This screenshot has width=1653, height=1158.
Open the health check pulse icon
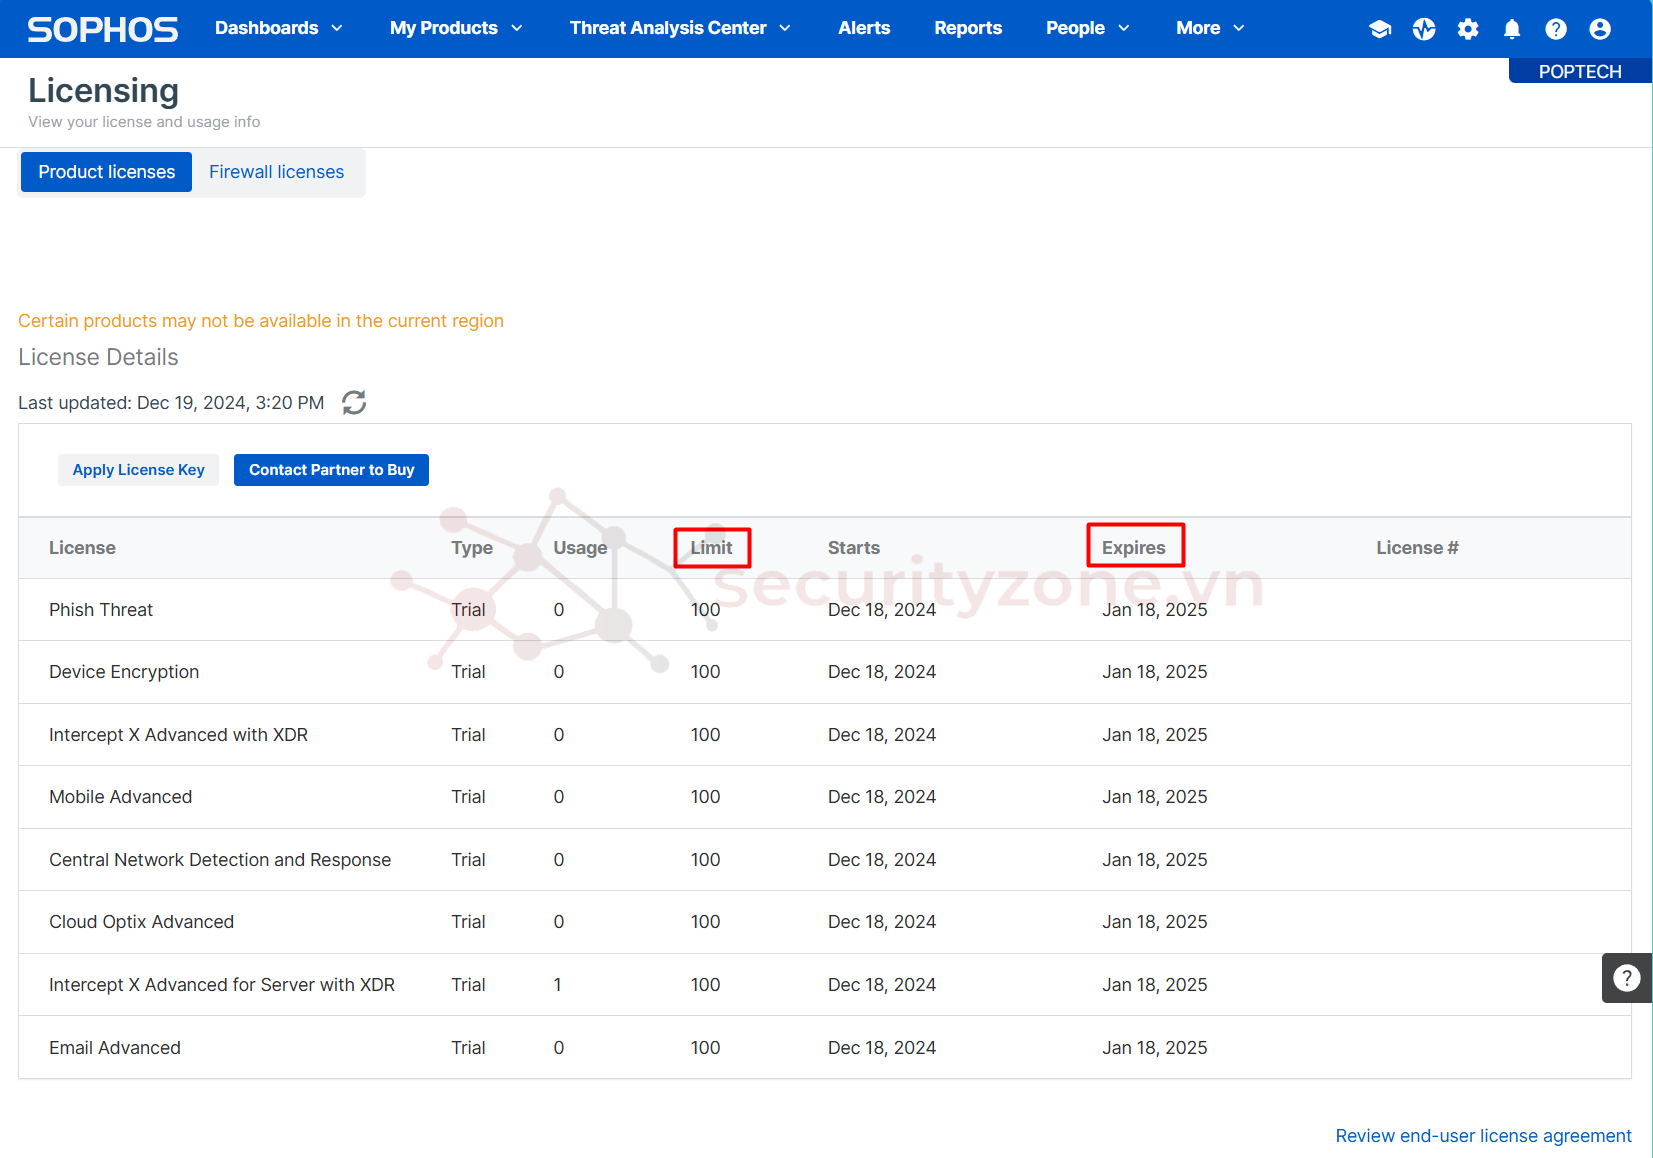1424,29
